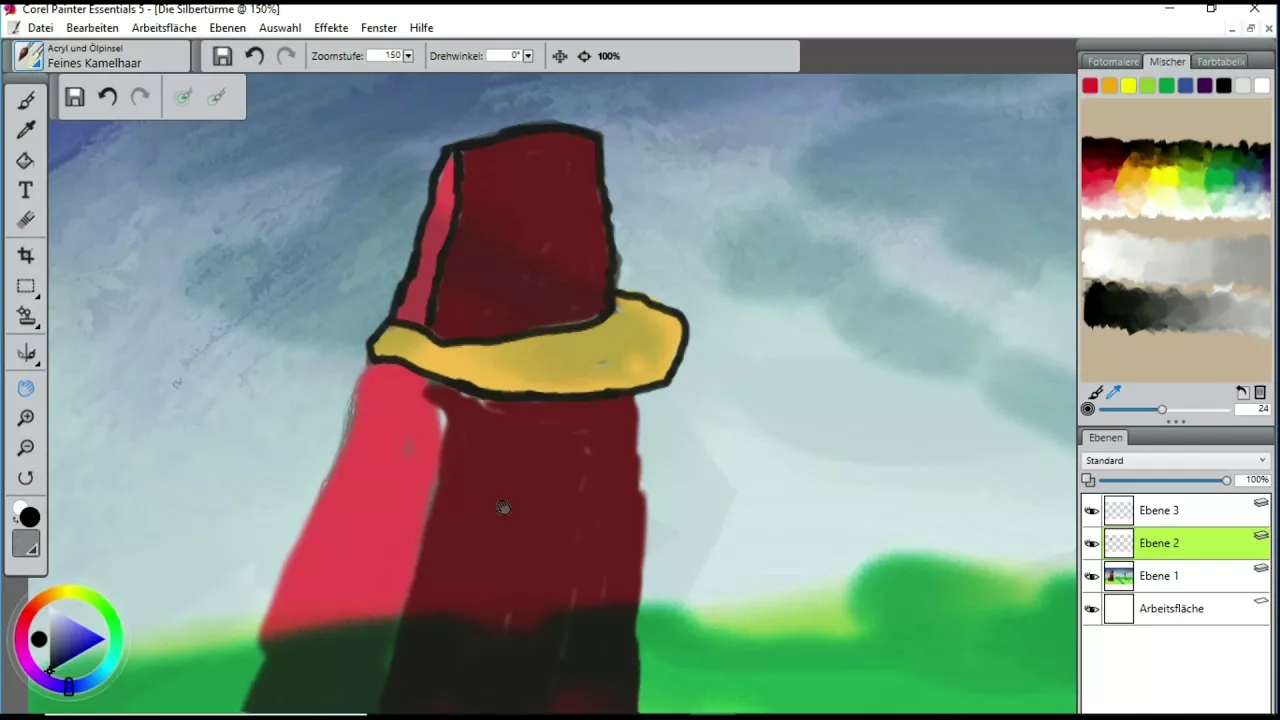This screenshot has width=1280, height=720.
Task: Toggle visibility of Ebene 3
Action: [1091, 511]
